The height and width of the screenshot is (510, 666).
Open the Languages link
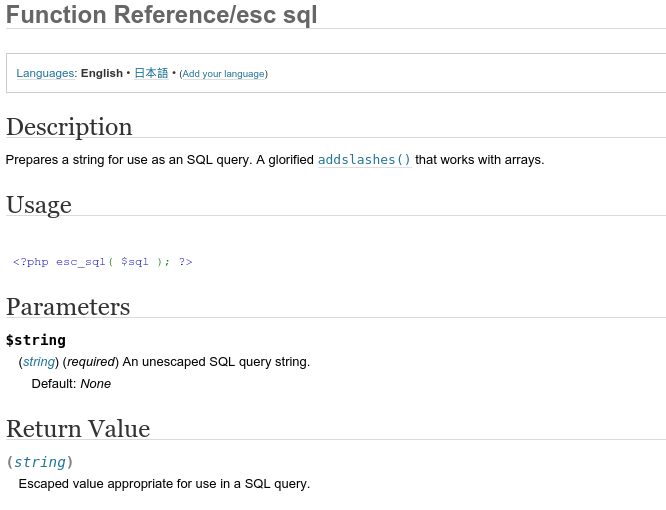point(45,73)
